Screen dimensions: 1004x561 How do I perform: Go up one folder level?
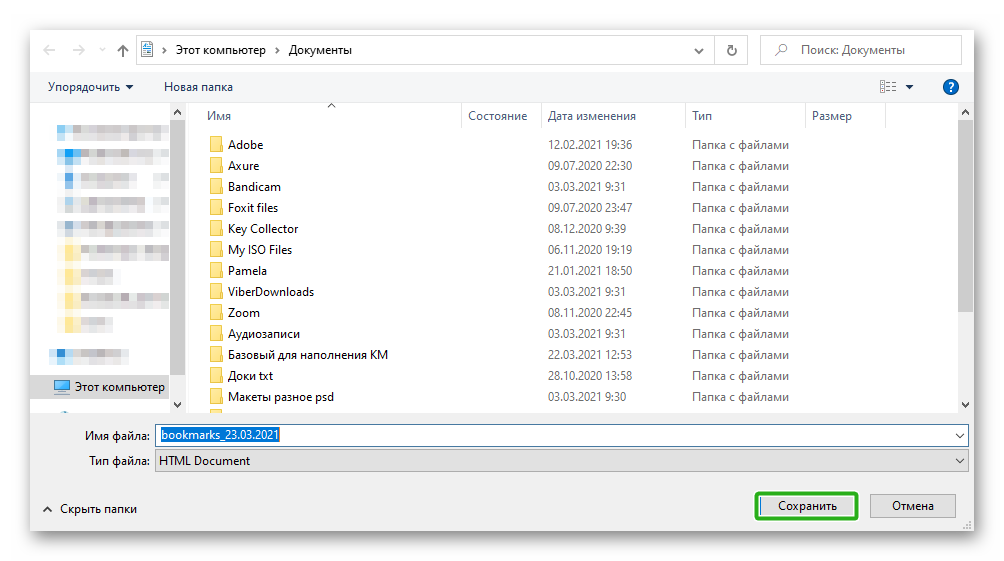[x=122, y=50]
